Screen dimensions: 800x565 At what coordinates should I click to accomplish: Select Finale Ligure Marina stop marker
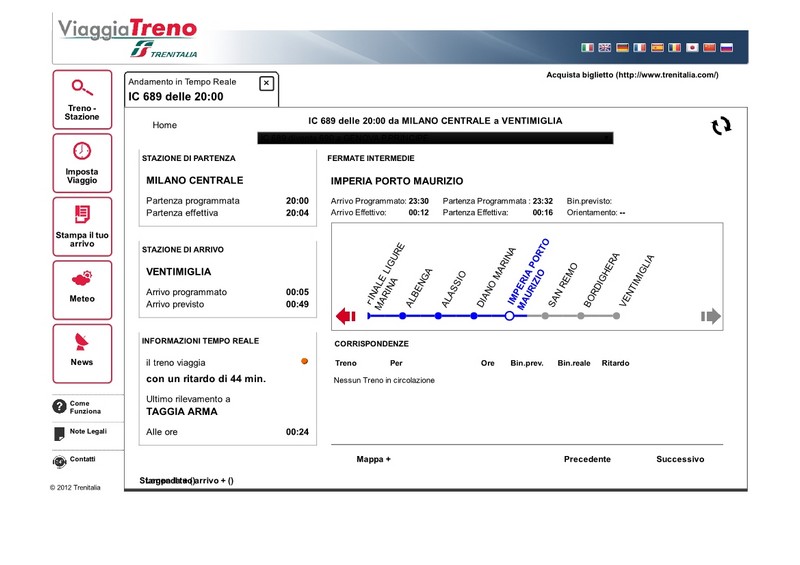(x=369, y=316)
